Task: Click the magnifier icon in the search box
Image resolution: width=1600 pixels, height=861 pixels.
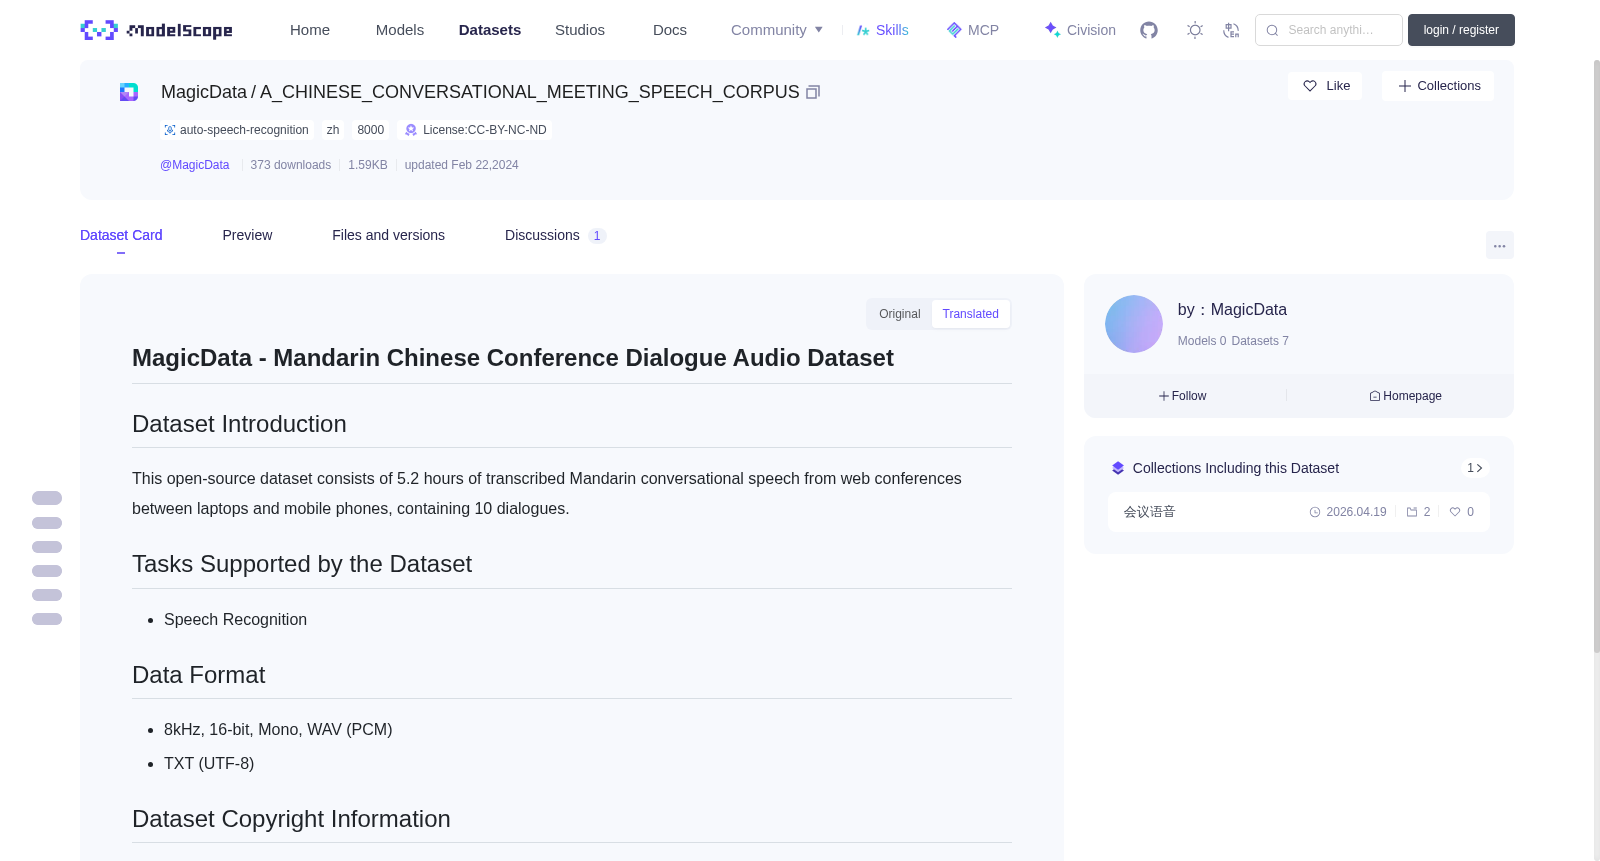Action: tap(1272, 30)
